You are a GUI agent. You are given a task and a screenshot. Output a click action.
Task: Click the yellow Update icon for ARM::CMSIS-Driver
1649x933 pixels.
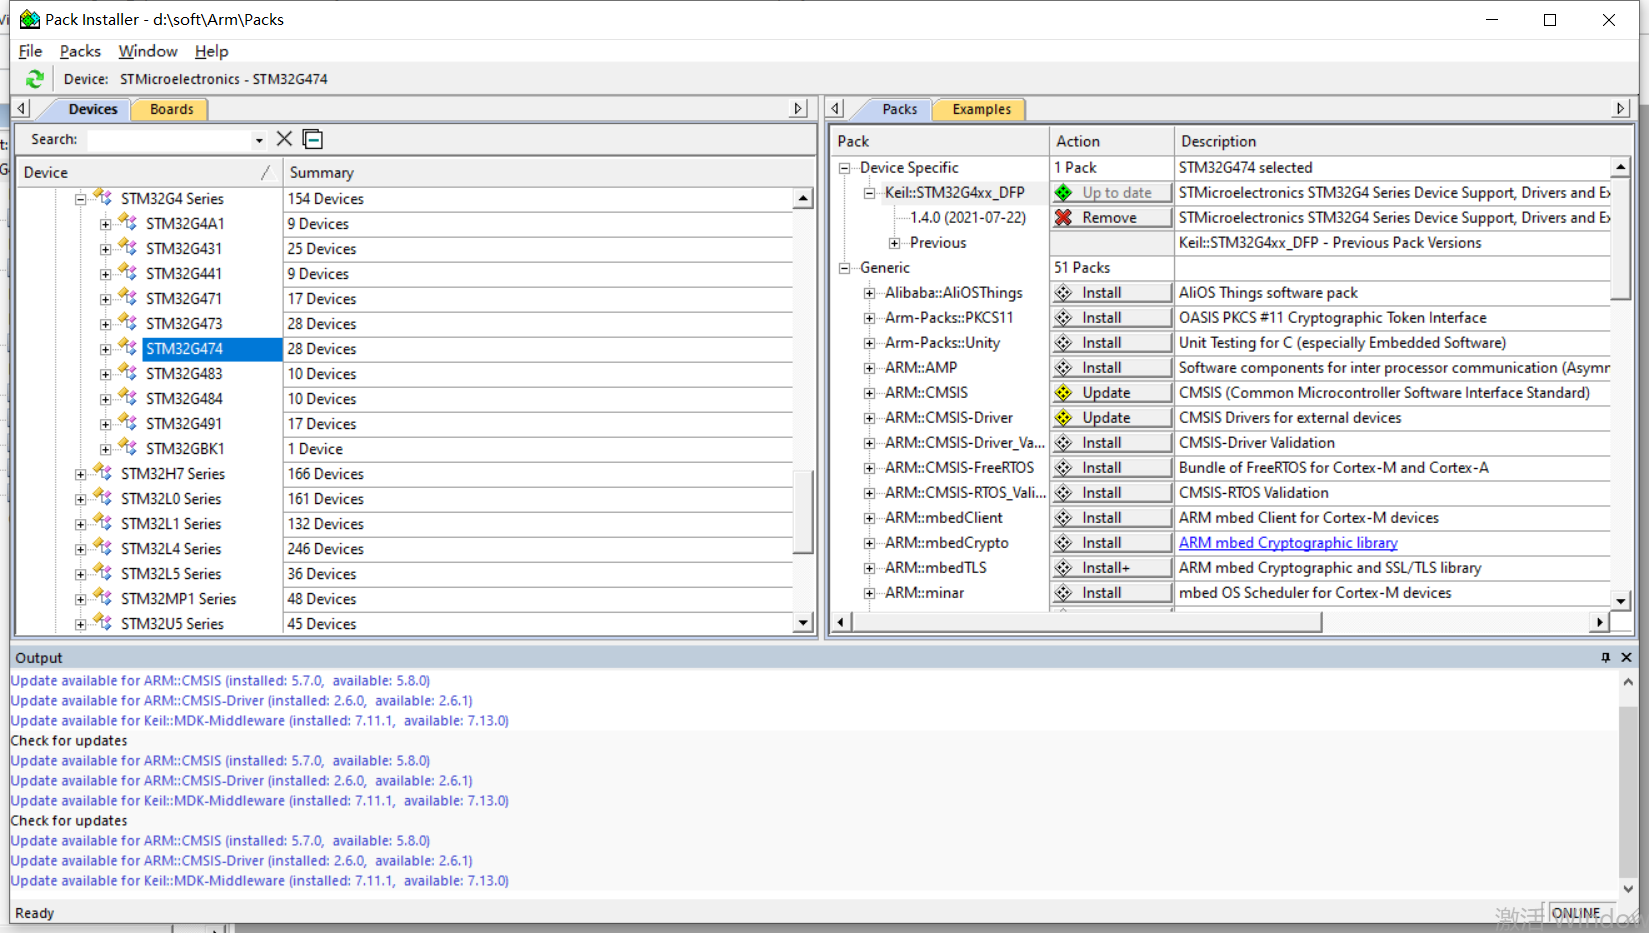[x=1064, y=417]
